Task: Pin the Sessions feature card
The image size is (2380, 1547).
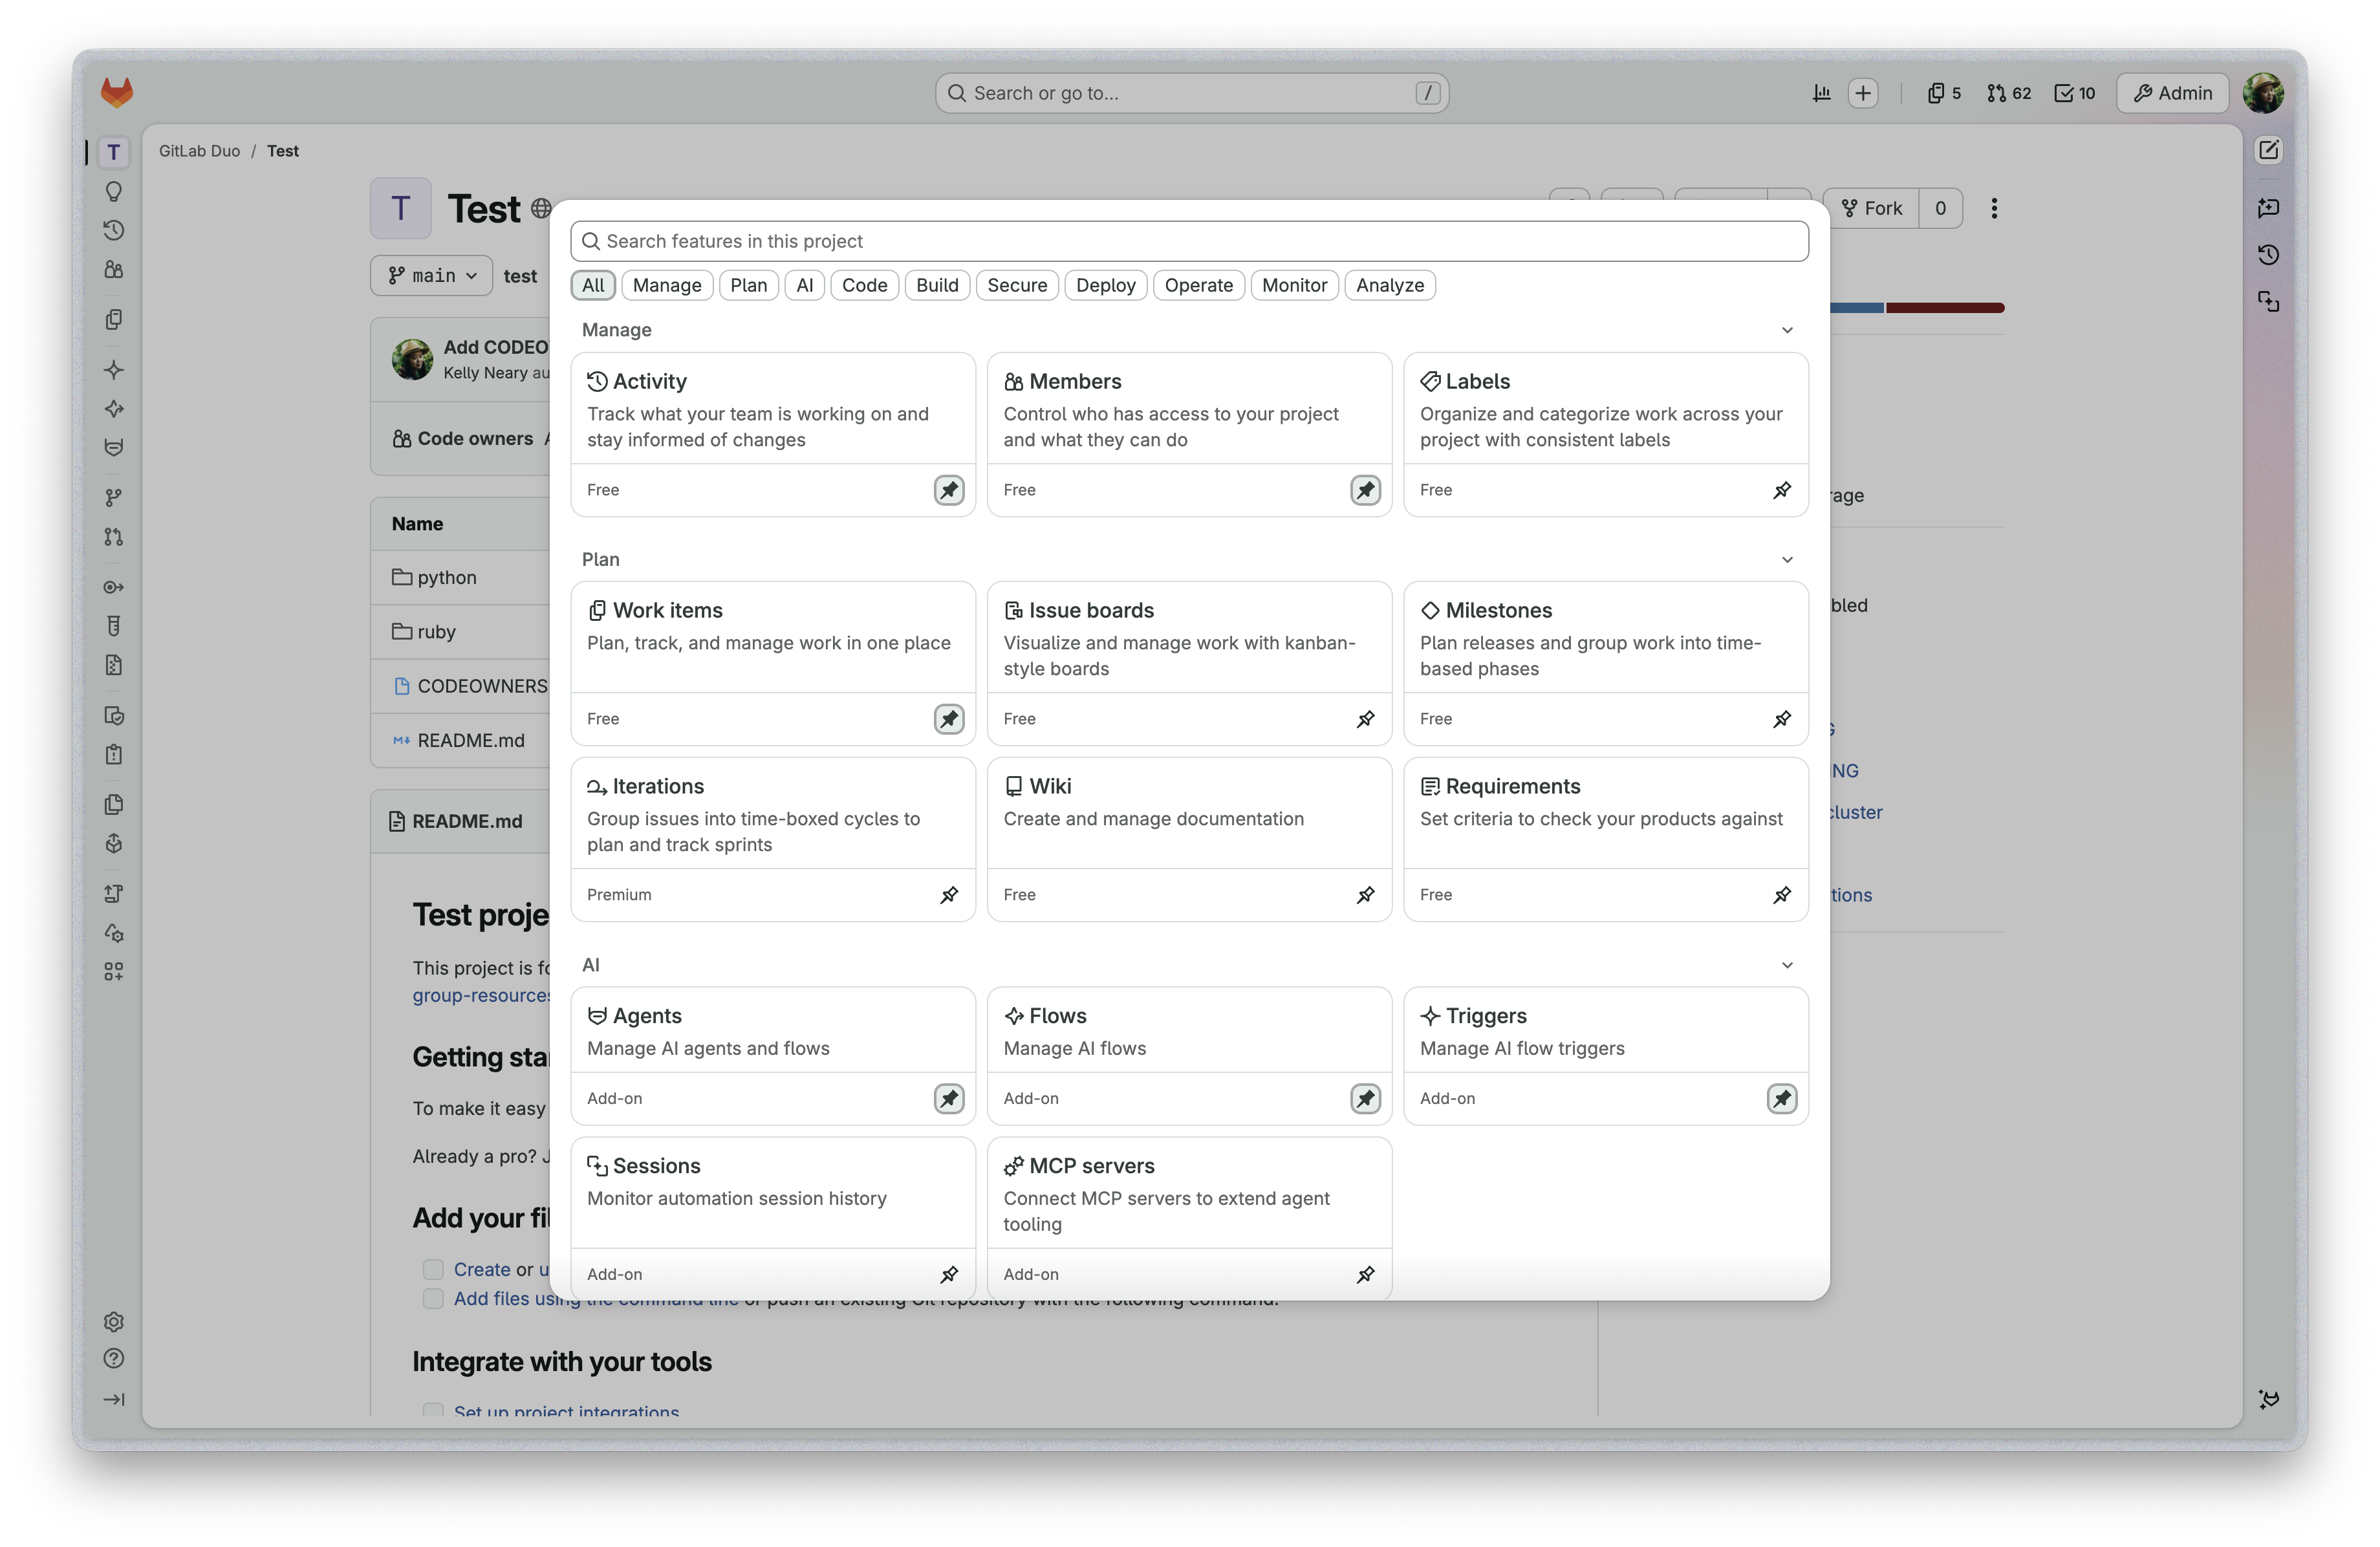Action: (x=949, y=1274)
